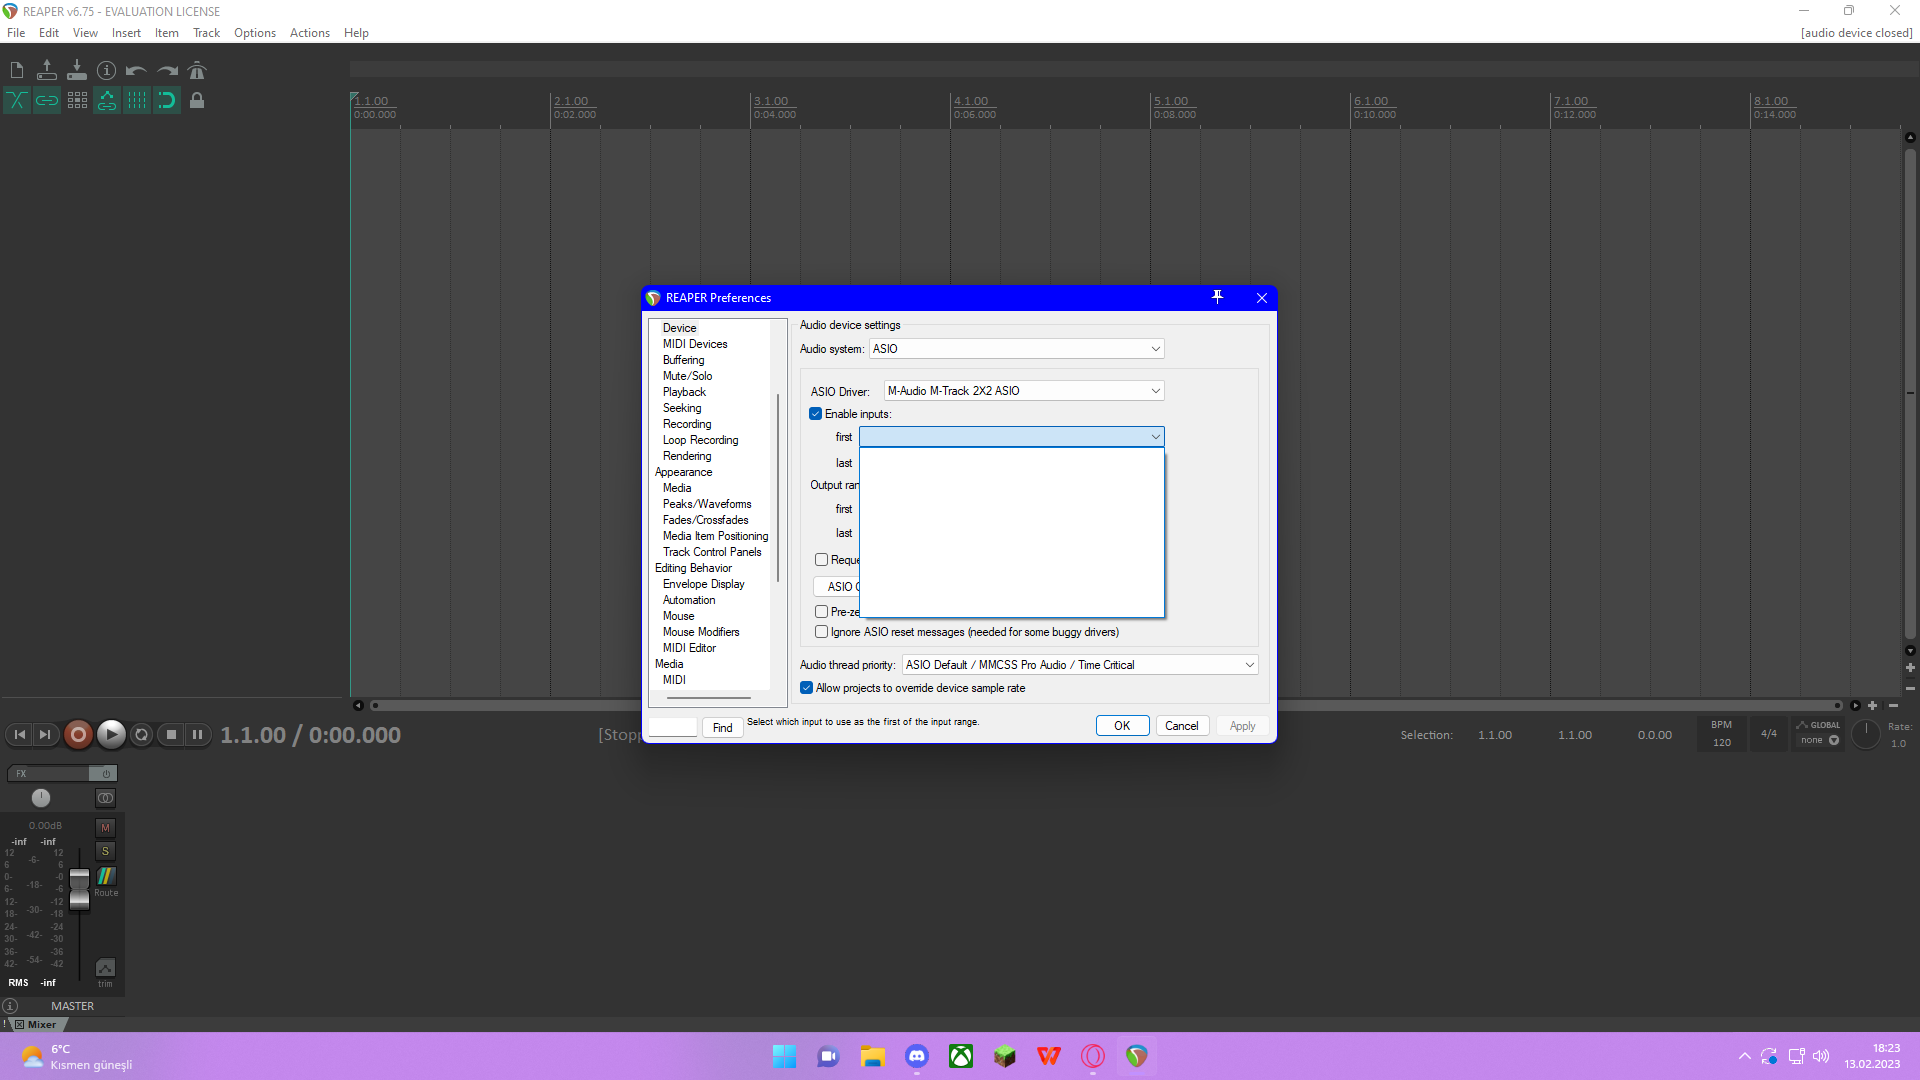Viewport: 1920px width, 1080px height.
Task: Select MIDI Devices in preferences list
Action: [x=695, y=344]
